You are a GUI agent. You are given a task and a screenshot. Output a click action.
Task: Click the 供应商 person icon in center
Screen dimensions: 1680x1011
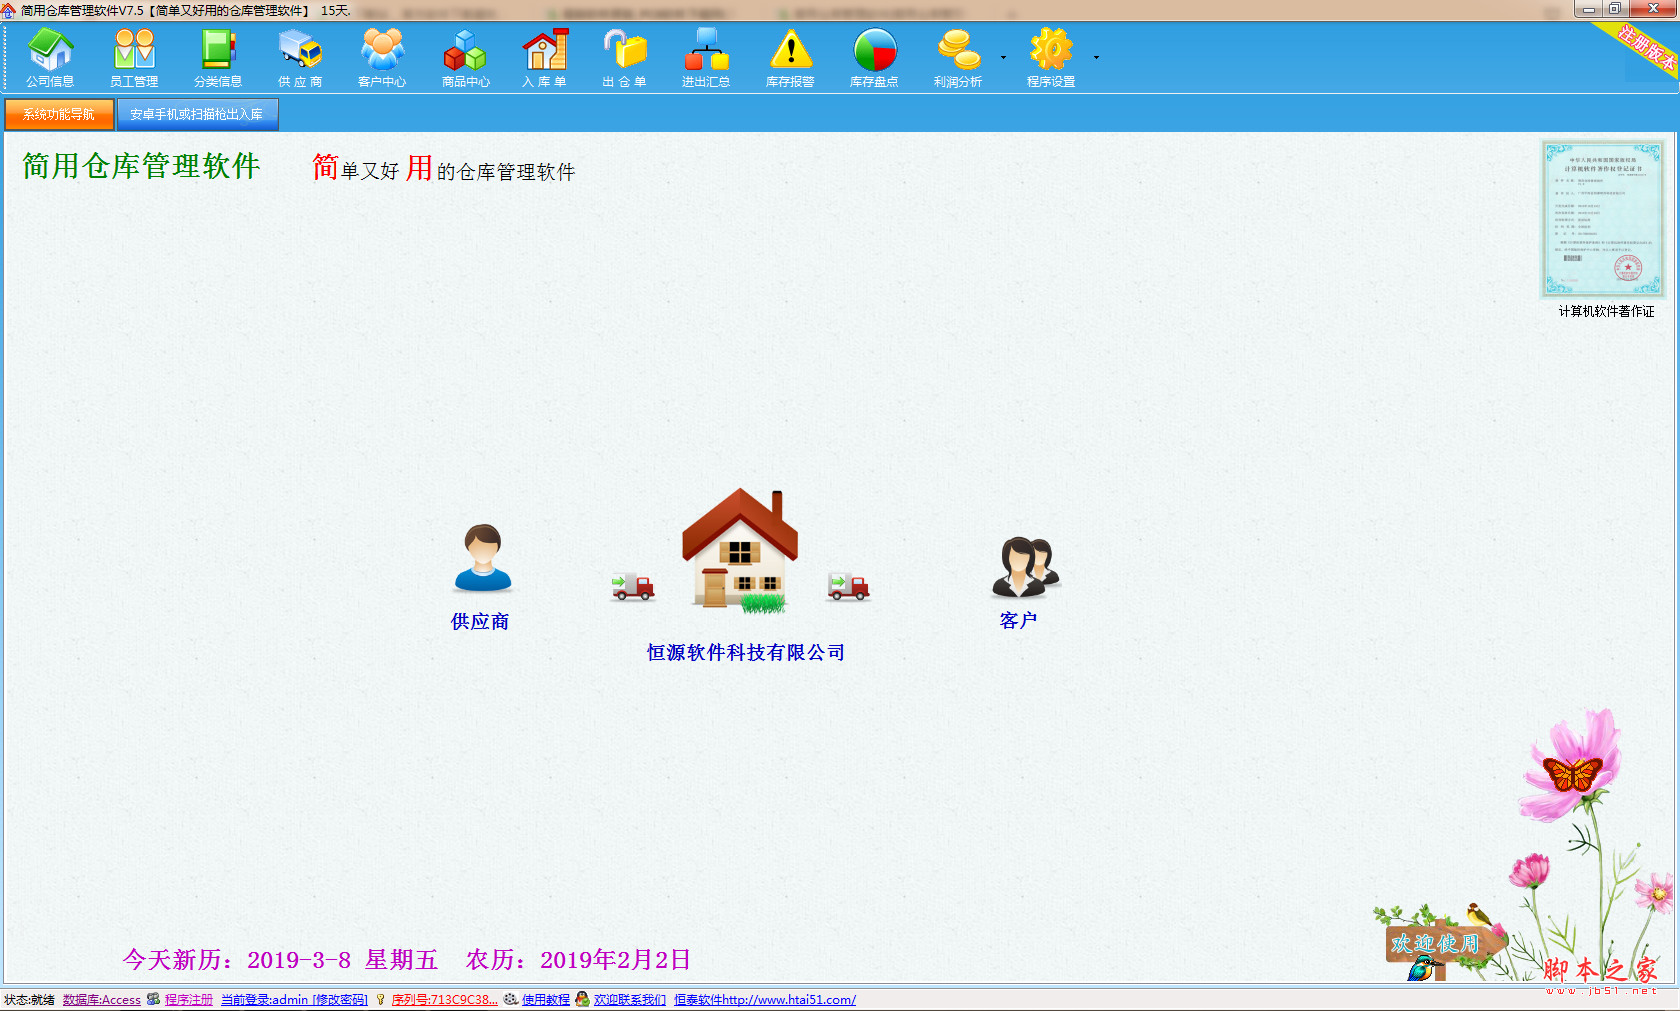click(483, 558)
